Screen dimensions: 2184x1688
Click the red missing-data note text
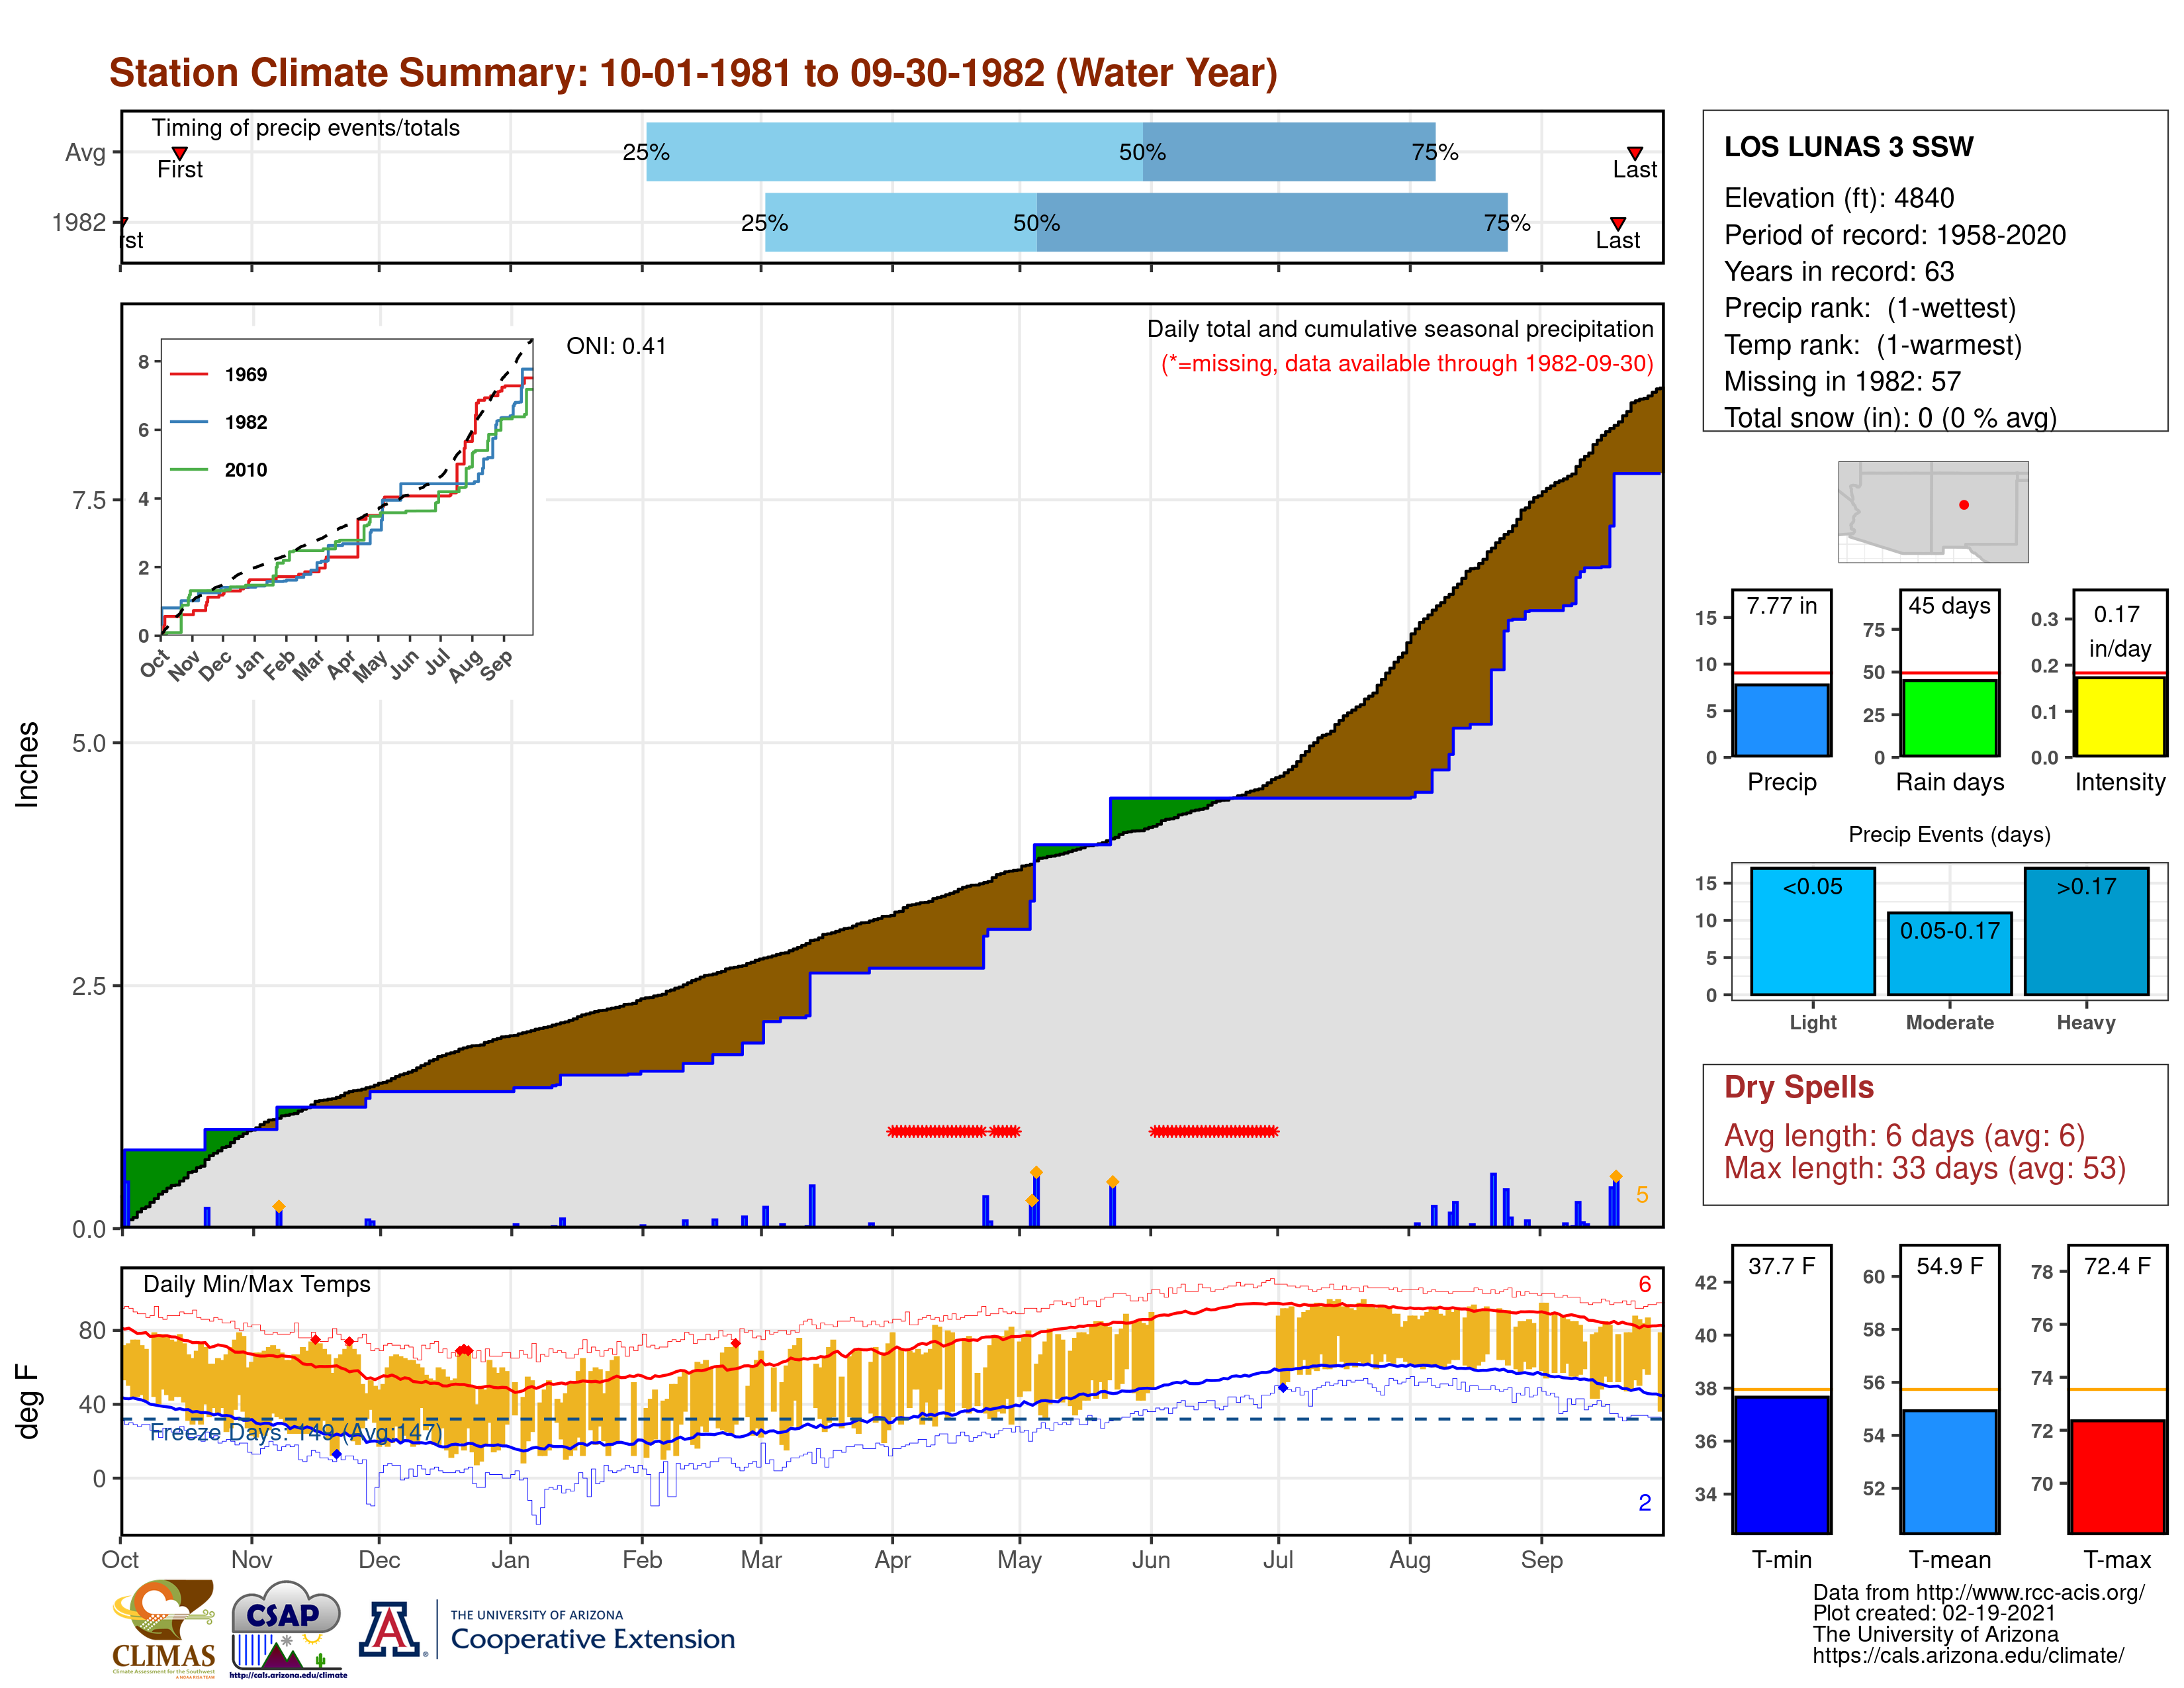tap(1407, 364)
